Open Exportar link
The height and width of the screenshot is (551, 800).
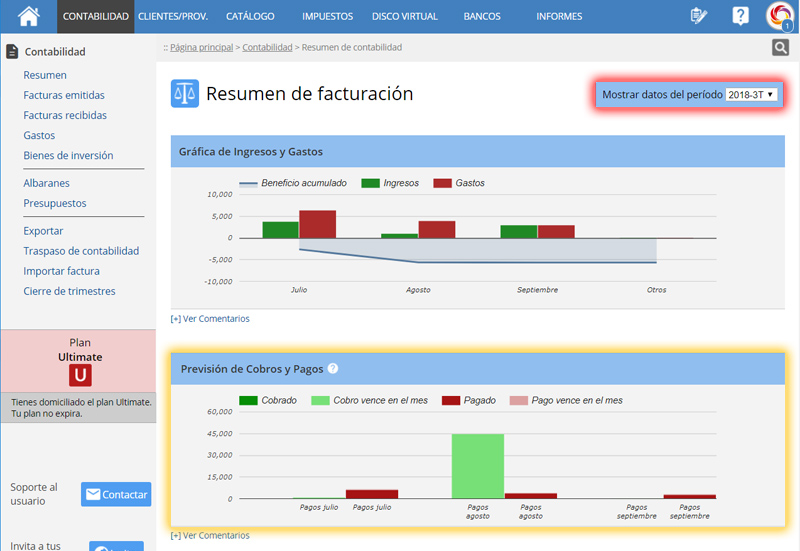pos(43,231)
